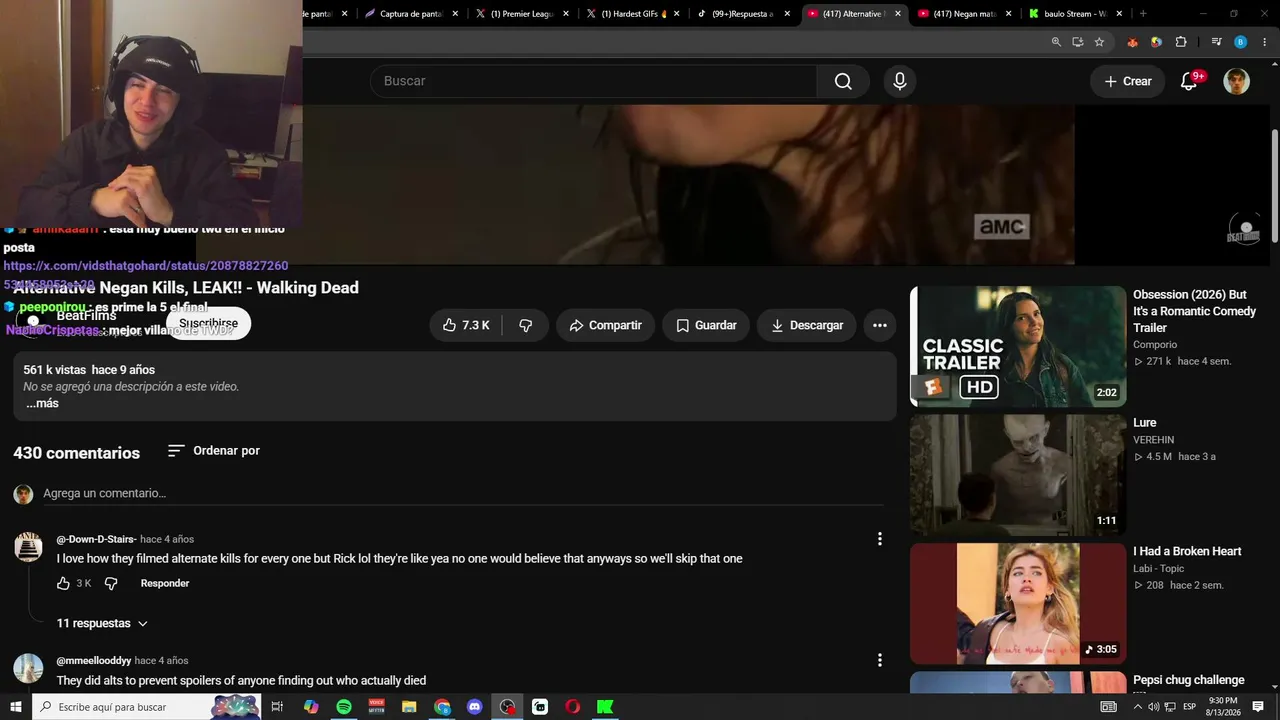The width and height of the screenshot is (1280, 720).
Task: Open a new browser tab
Action: (x=1143, y=14)
